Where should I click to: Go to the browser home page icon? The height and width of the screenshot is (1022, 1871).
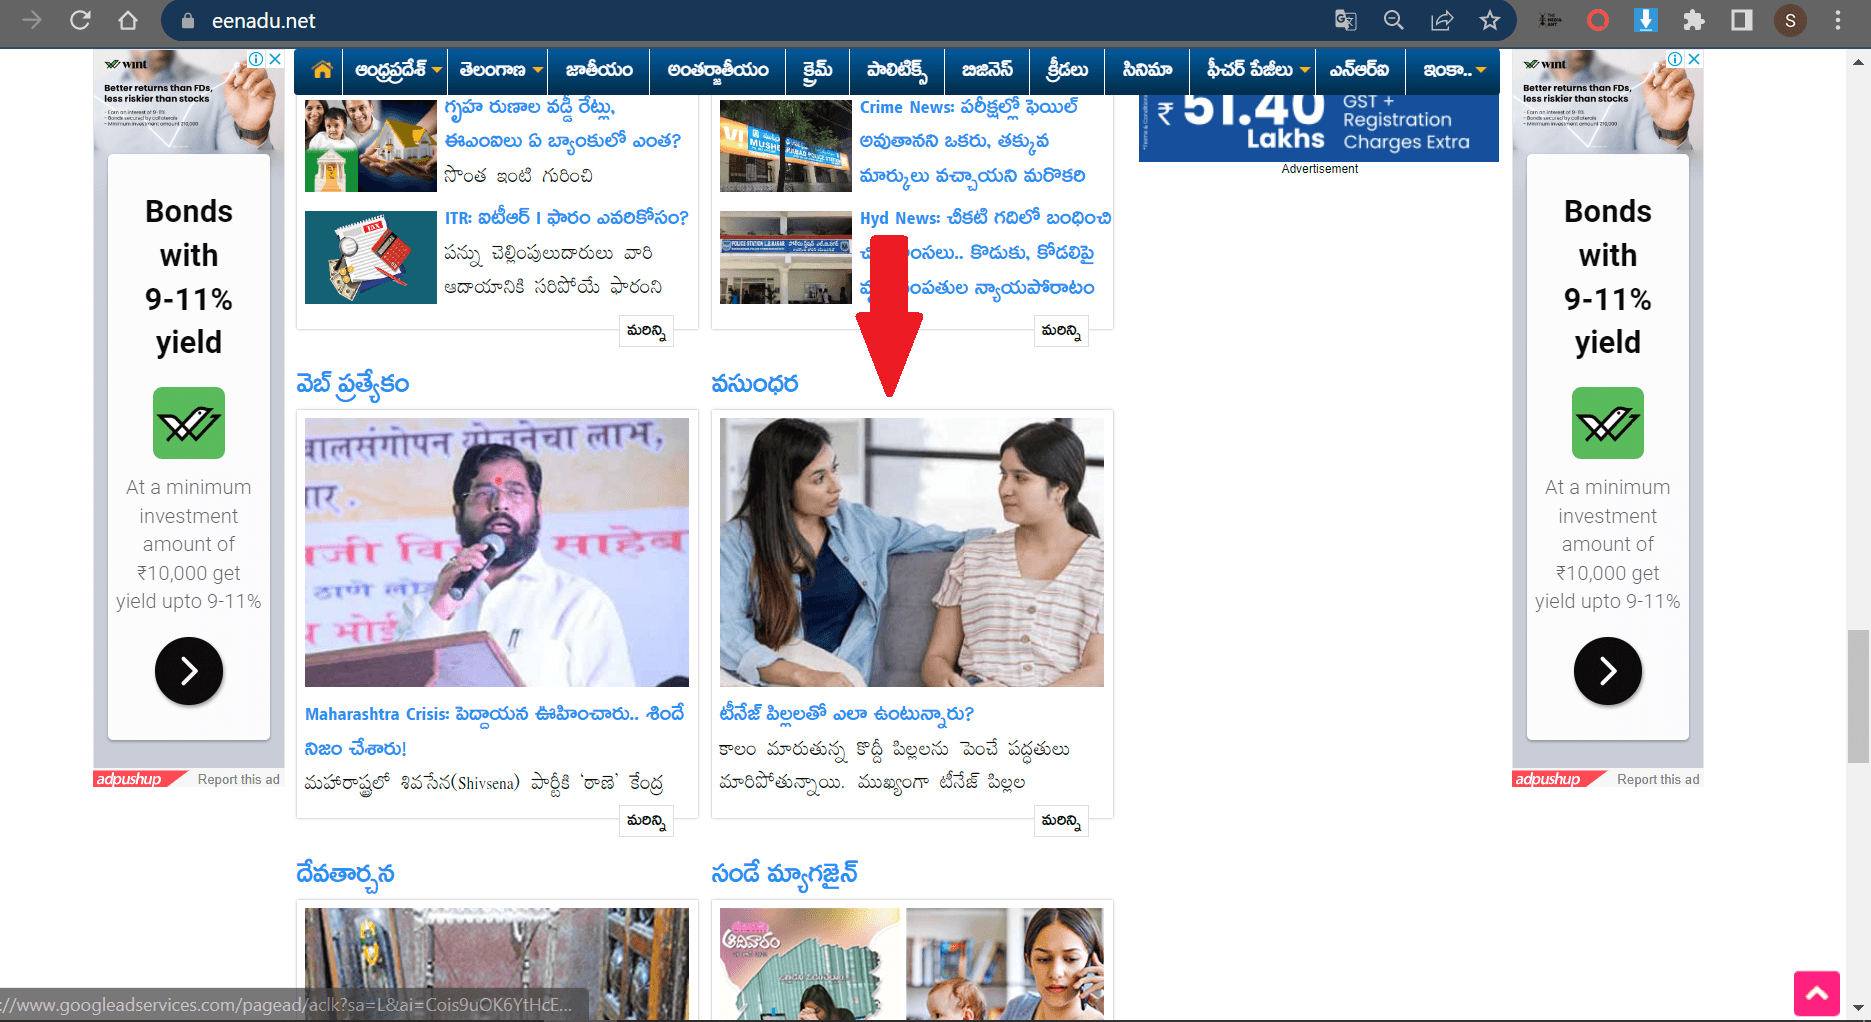click(x=128, y=20)
